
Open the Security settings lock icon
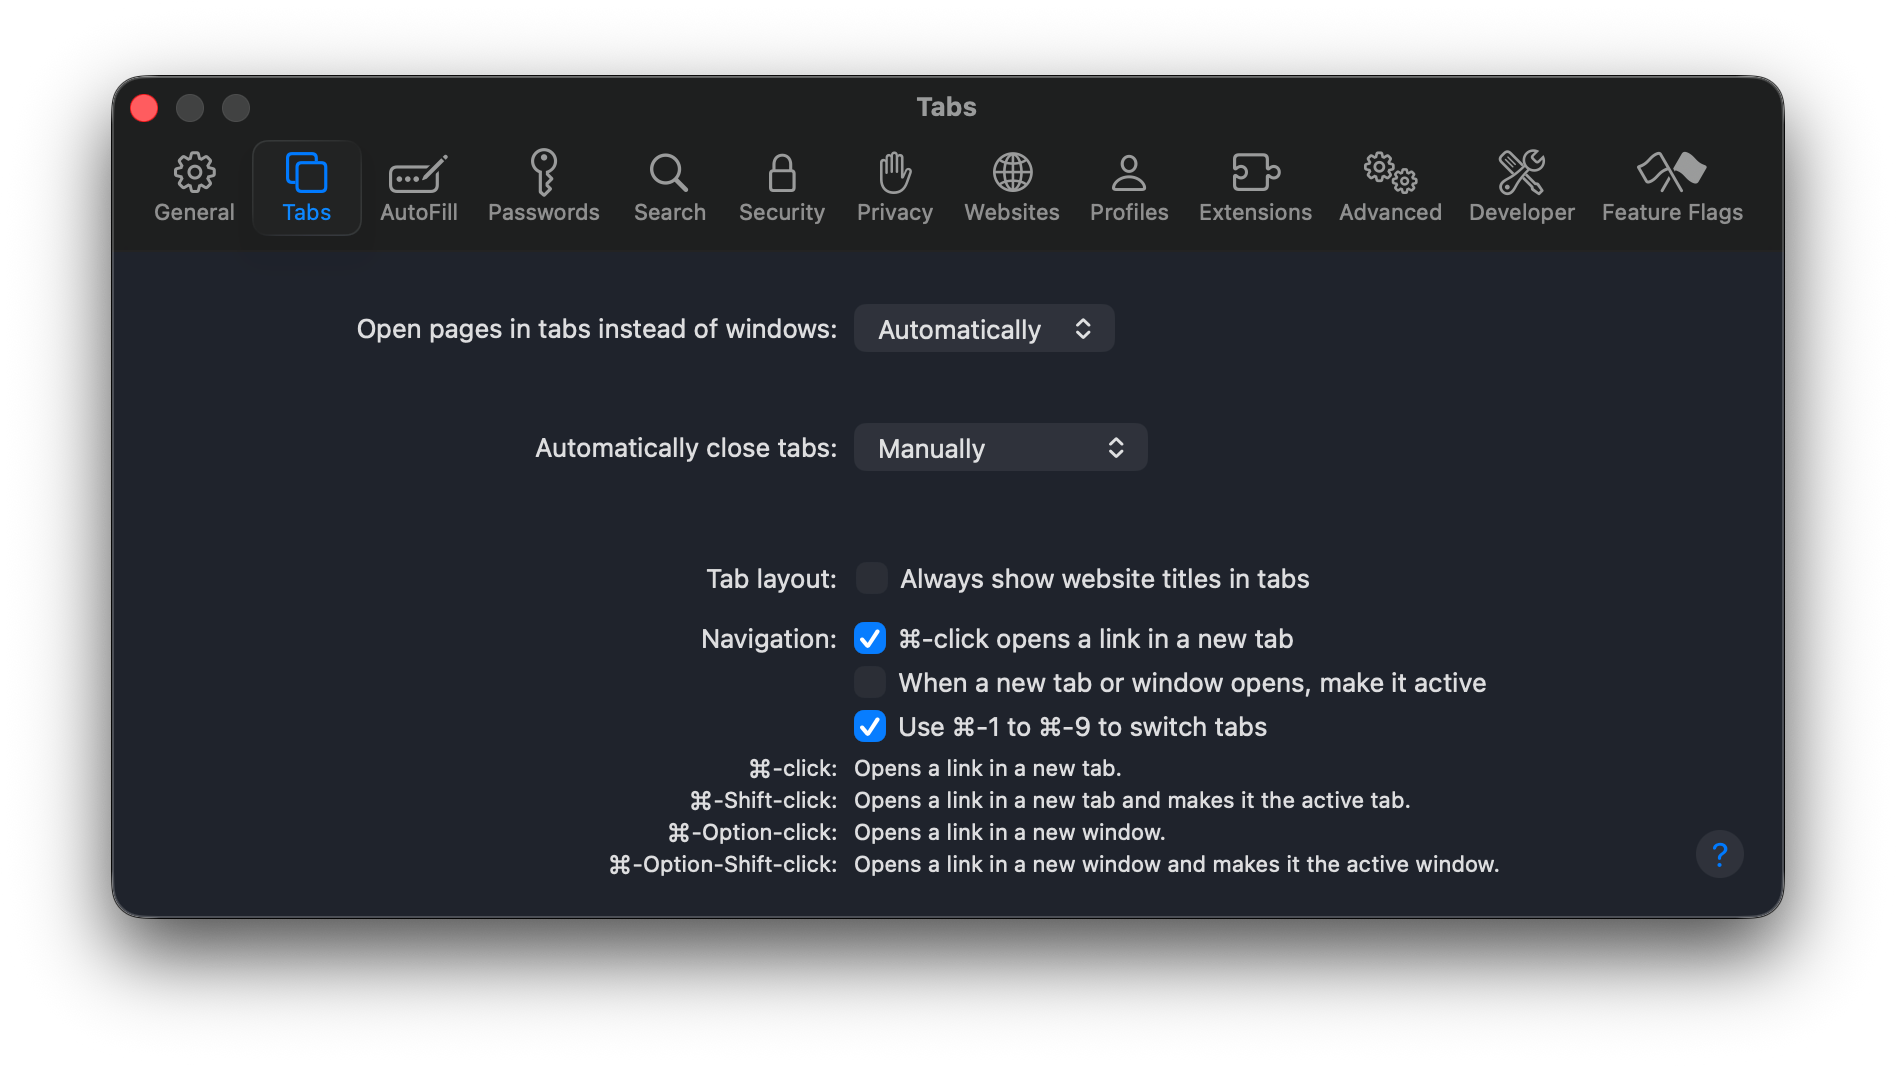pyautogui.click(x=781, y=186)
